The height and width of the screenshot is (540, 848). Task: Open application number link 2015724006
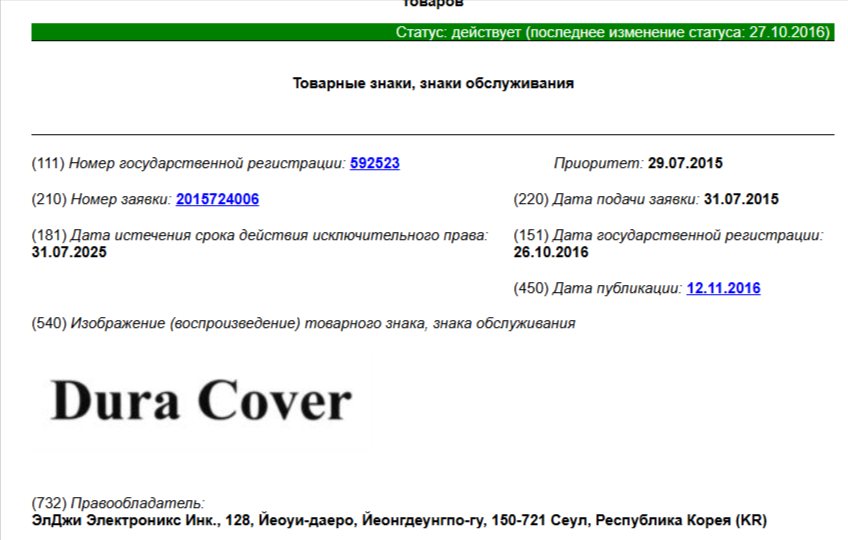pos(217,199)
